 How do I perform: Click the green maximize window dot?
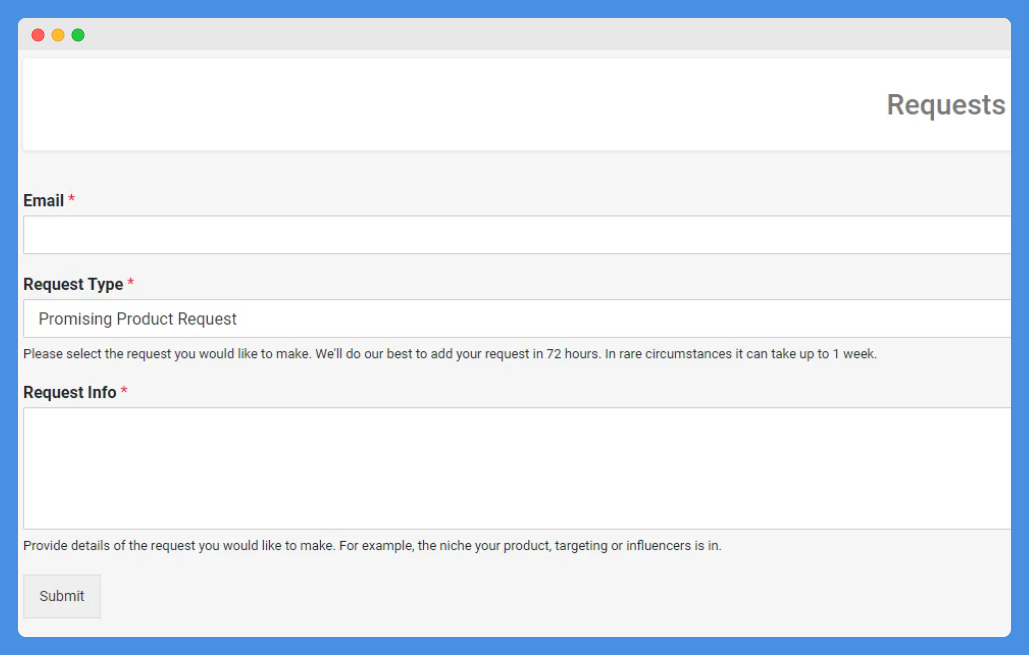pos(78,35)
